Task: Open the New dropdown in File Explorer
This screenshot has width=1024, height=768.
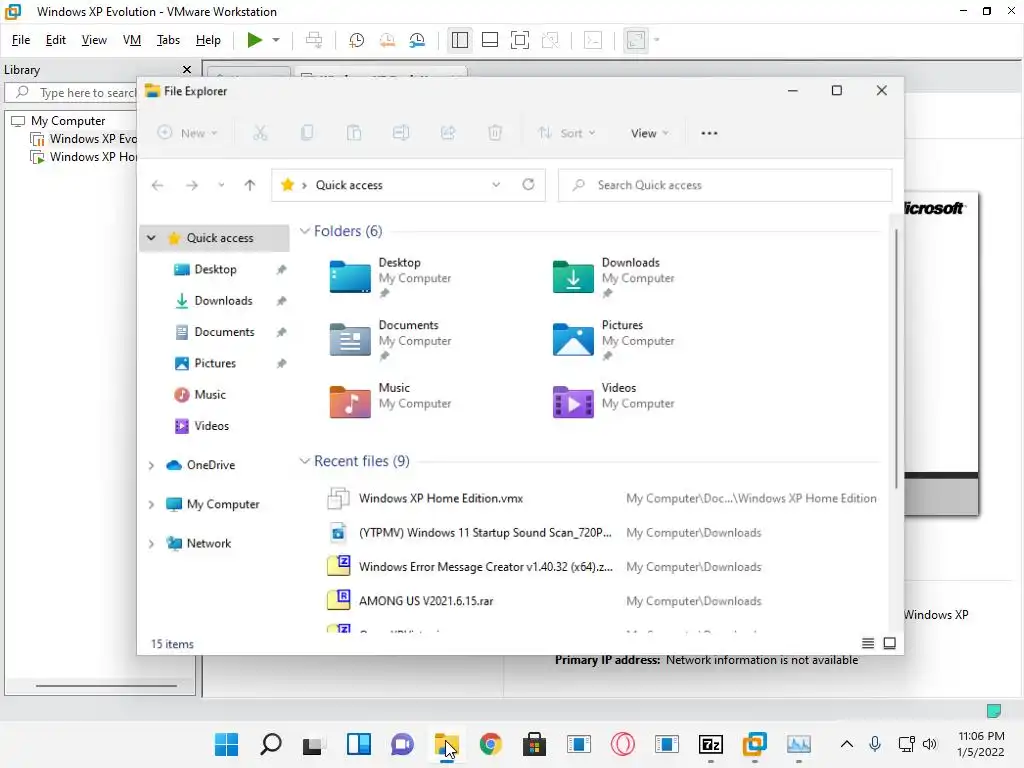Action: coord(187,133)
